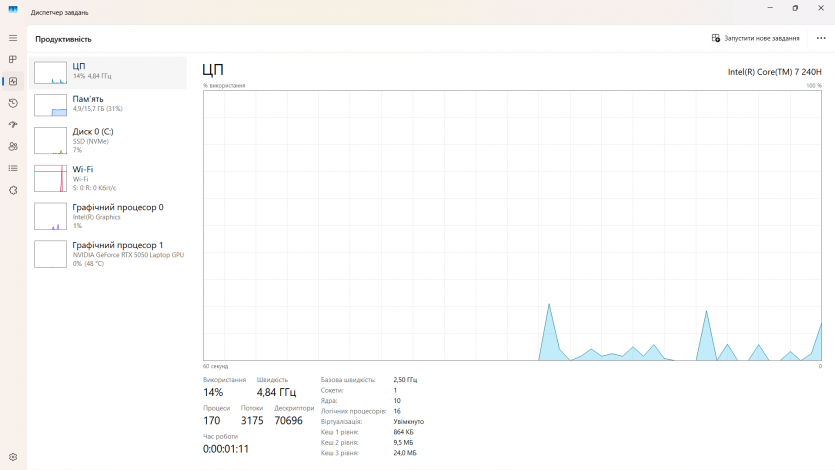Select Графічний процесор 0 Intel Graphics
The width and height of the screenshot is (835, 470).
click(108, 216)
